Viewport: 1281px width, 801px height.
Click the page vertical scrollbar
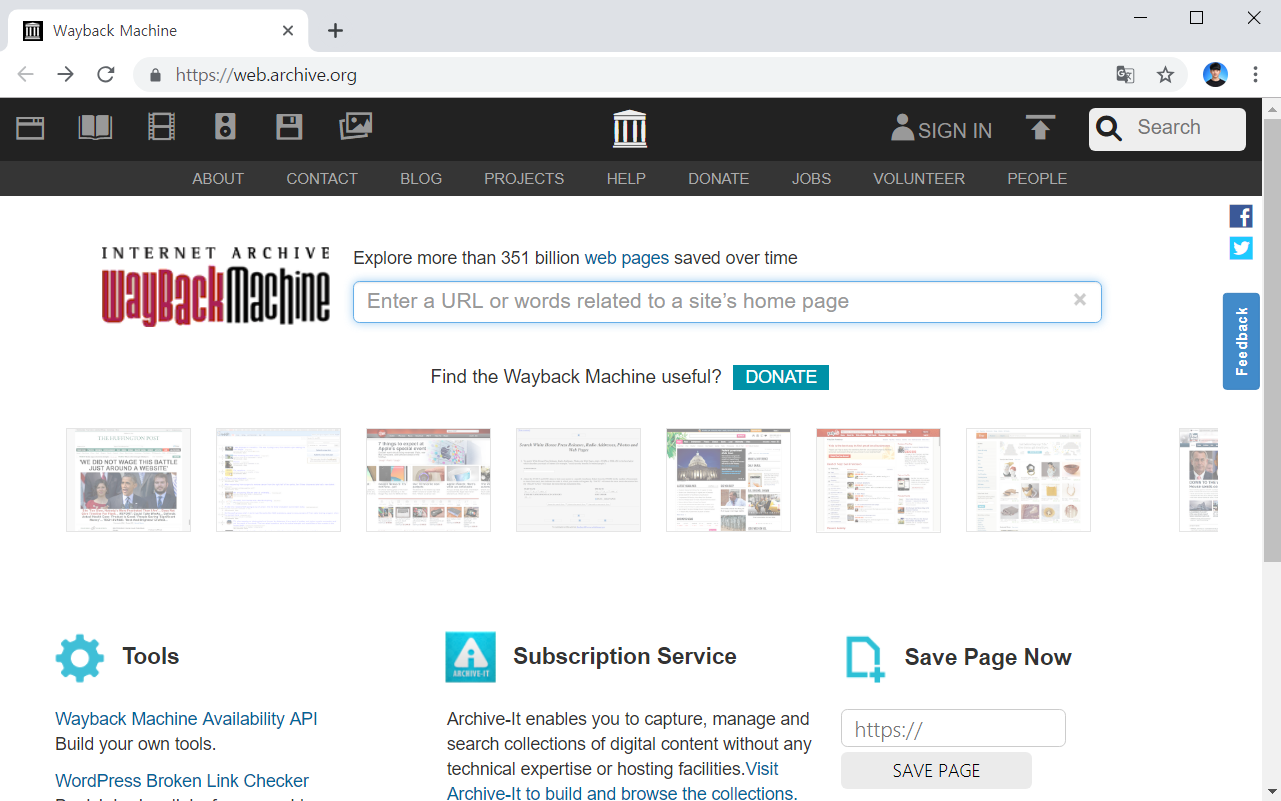pos(1272,340)
